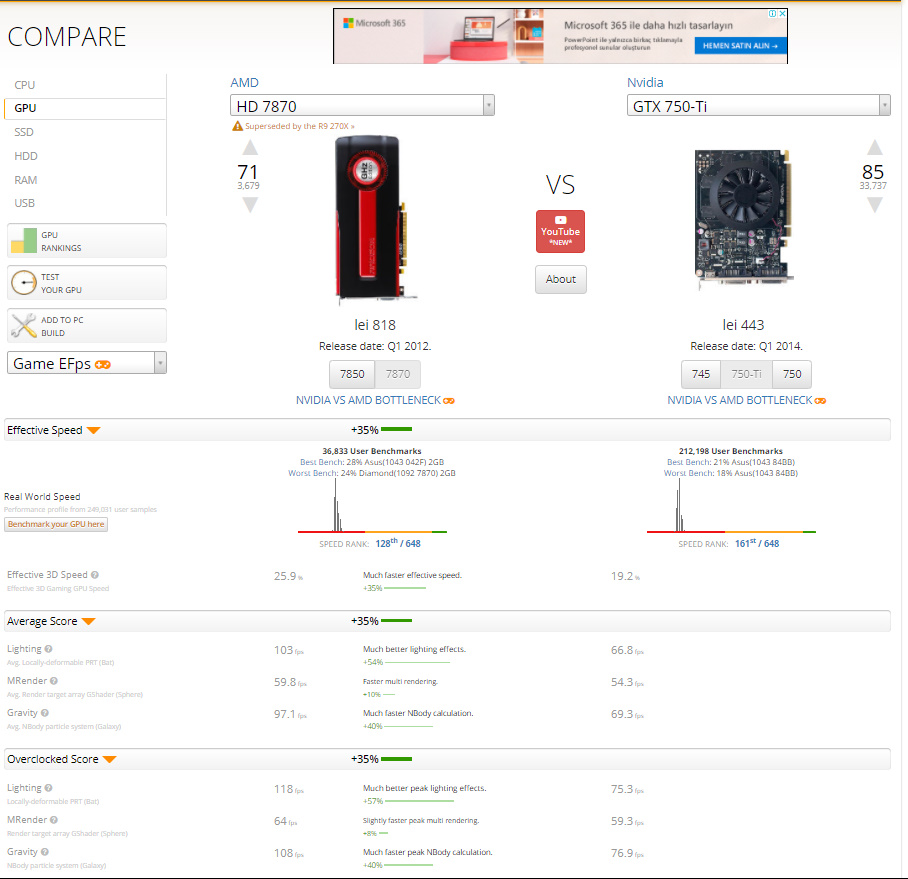
Task: Click the help icon next to Average Score MRender
Action: [x=54, y=681]
